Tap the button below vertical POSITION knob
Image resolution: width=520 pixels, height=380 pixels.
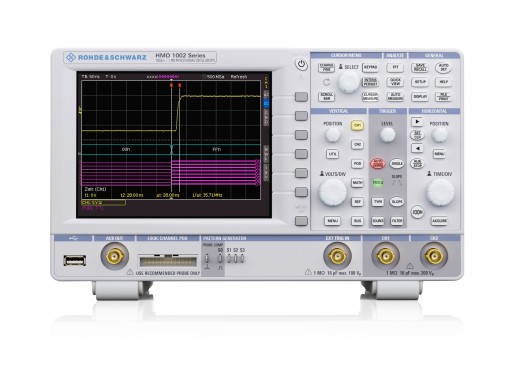(x=332, y=154)
